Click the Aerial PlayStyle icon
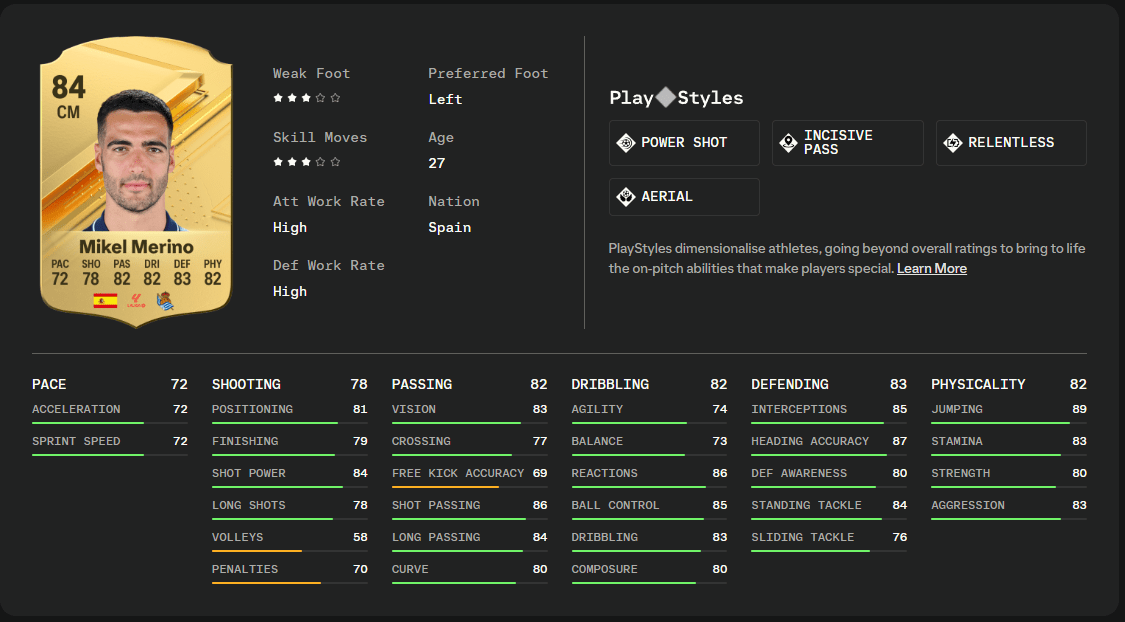The height and width of the screenshot is (622, 1125). pos(625,197)
